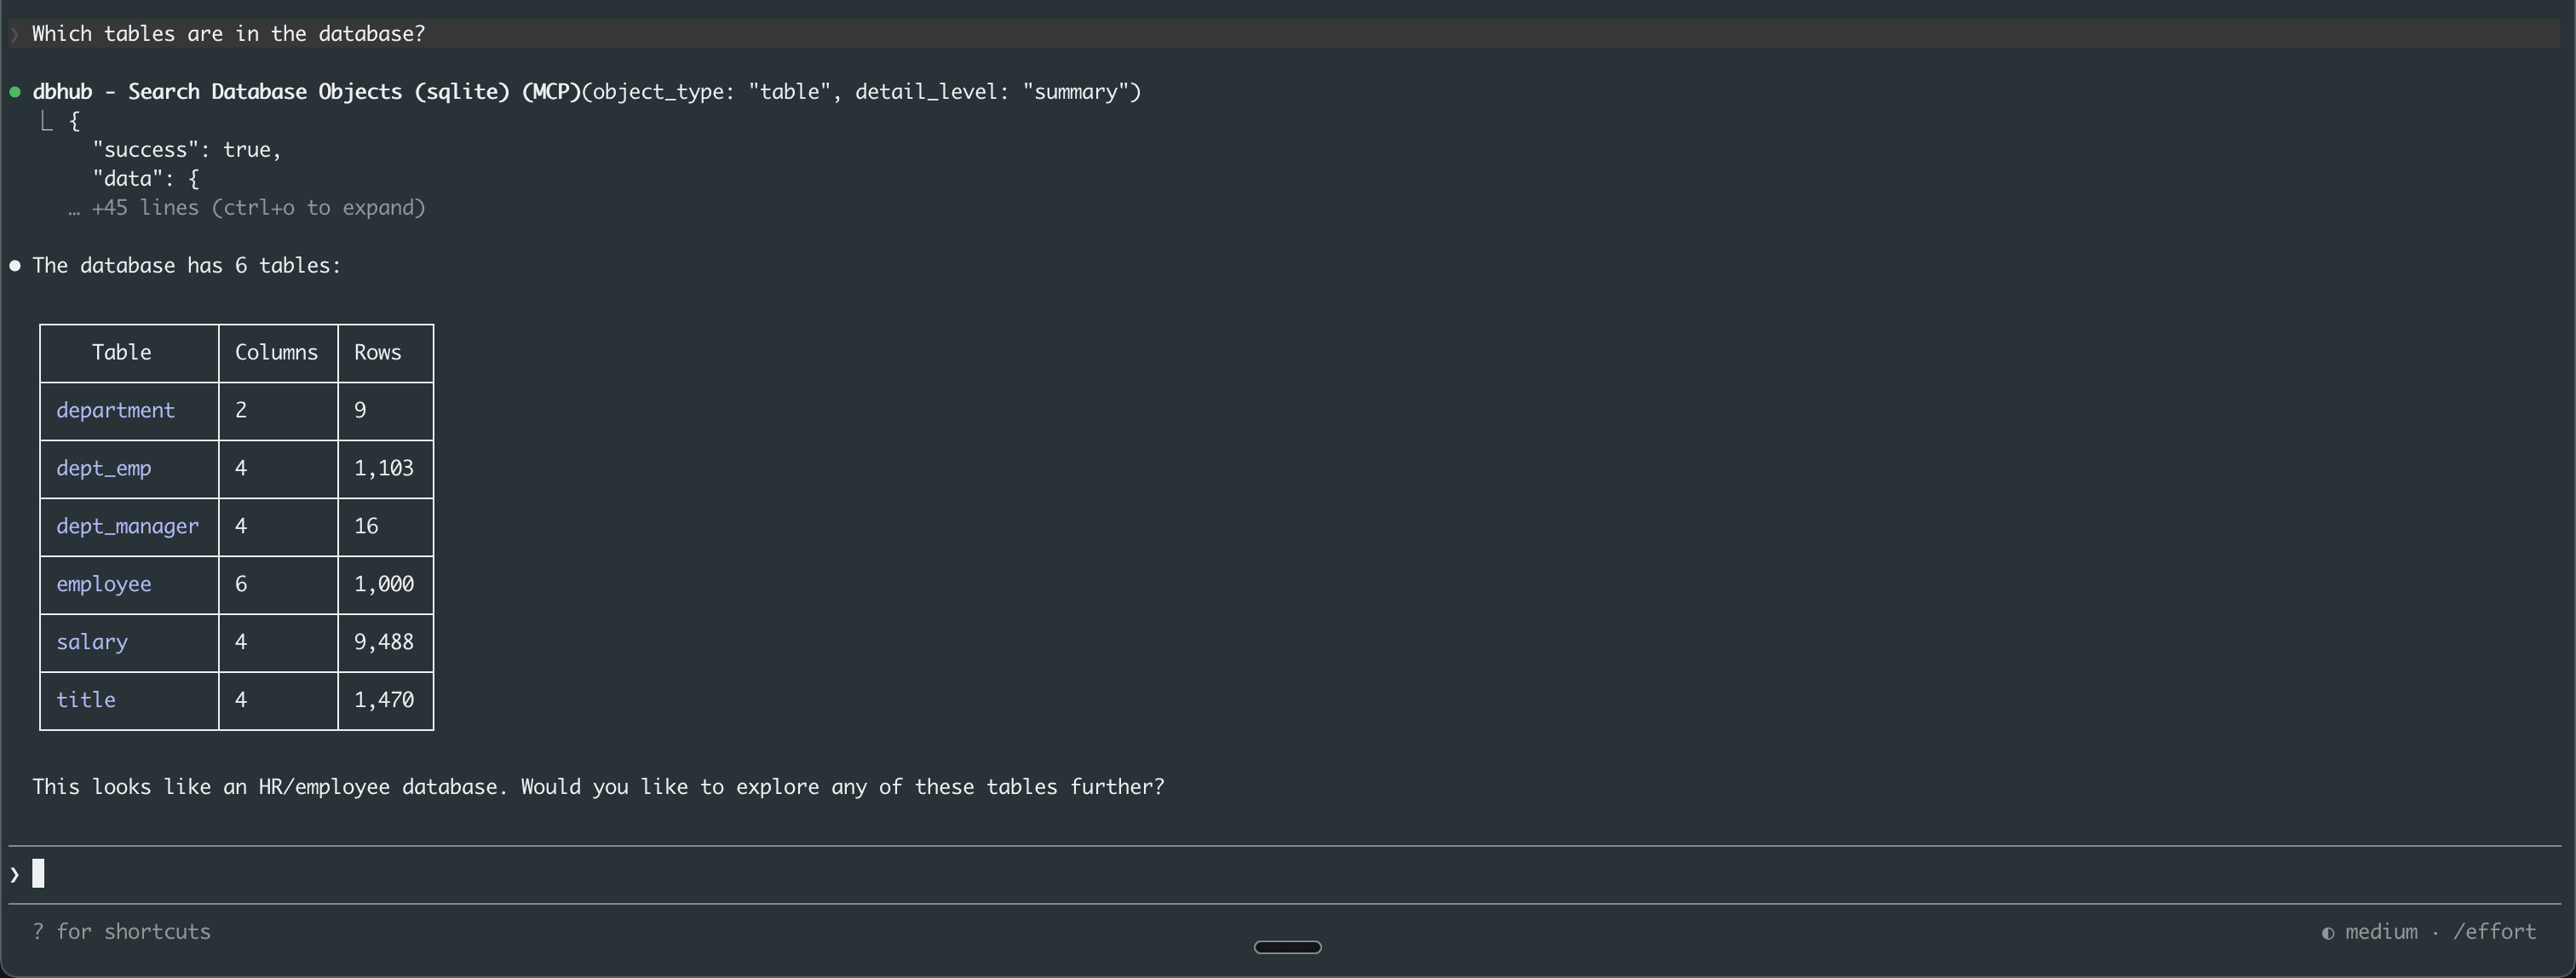Click the L-bracket under the dbhub tool call

(46, 120)
